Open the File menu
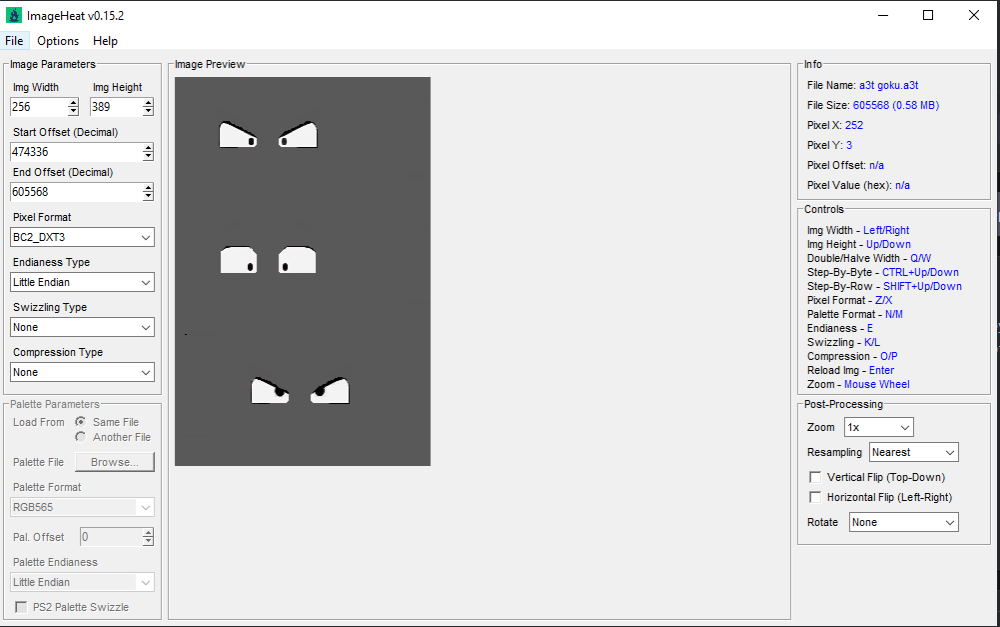 click(x=14, y=41)
